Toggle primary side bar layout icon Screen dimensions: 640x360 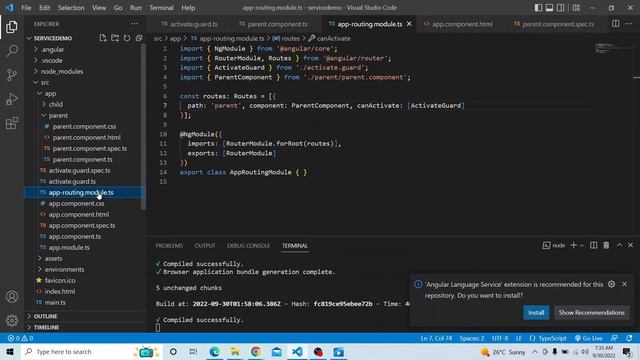pos(538,8)
